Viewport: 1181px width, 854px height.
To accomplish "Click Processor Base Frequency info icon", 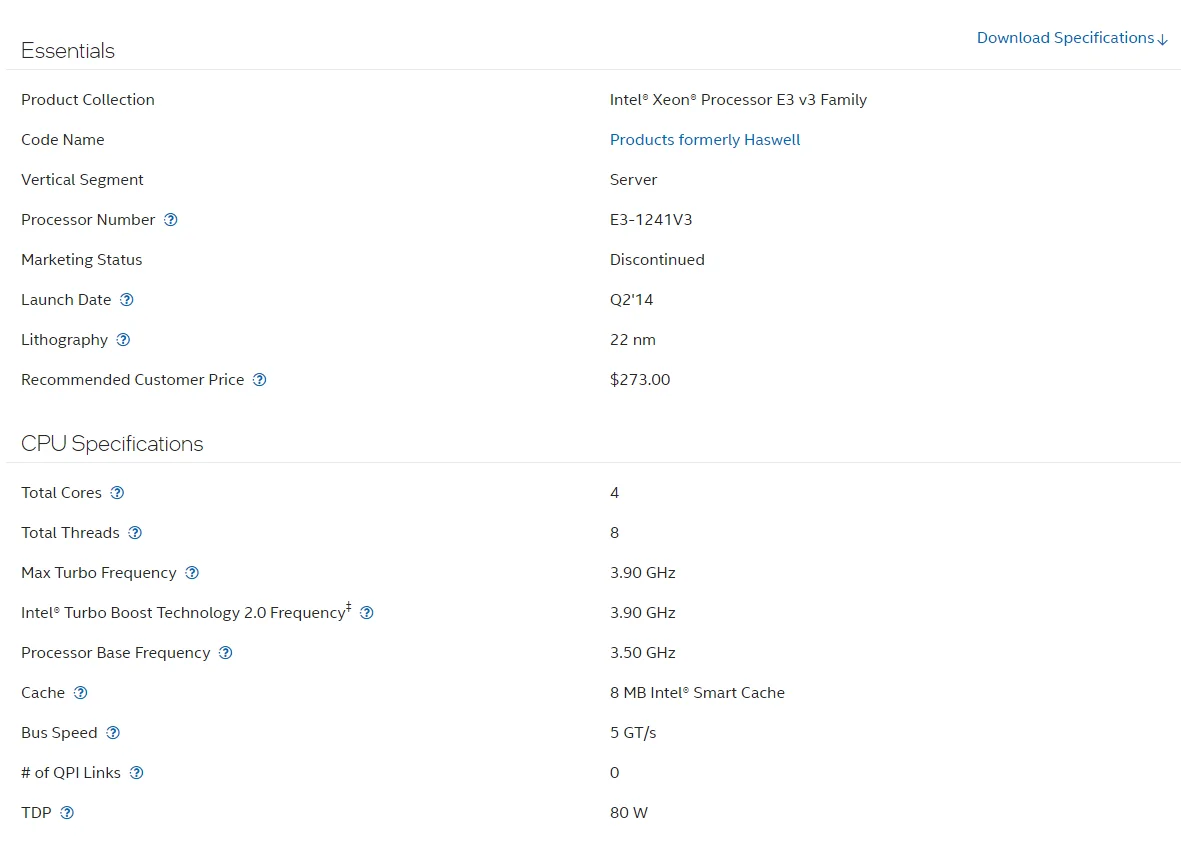I will click(226, 653).
